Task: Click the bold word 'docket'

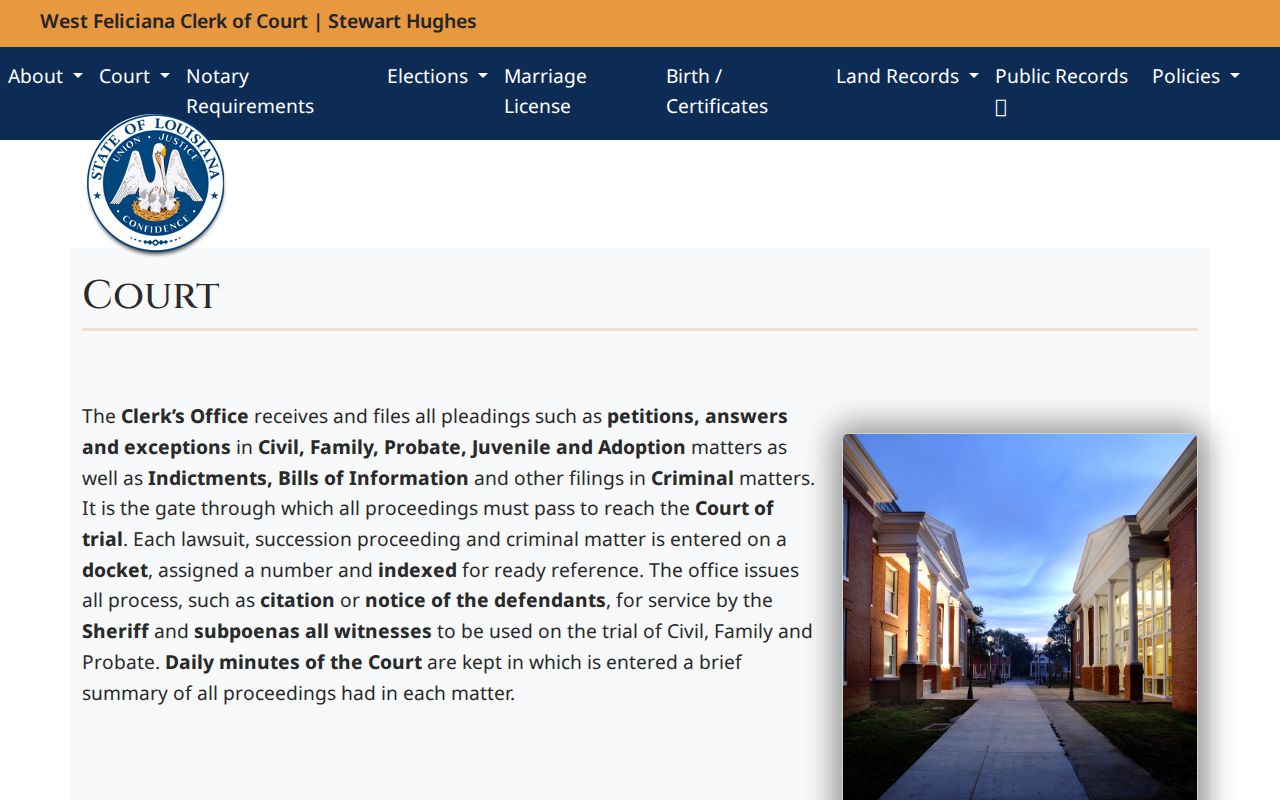Action: [x=115, y=570]
